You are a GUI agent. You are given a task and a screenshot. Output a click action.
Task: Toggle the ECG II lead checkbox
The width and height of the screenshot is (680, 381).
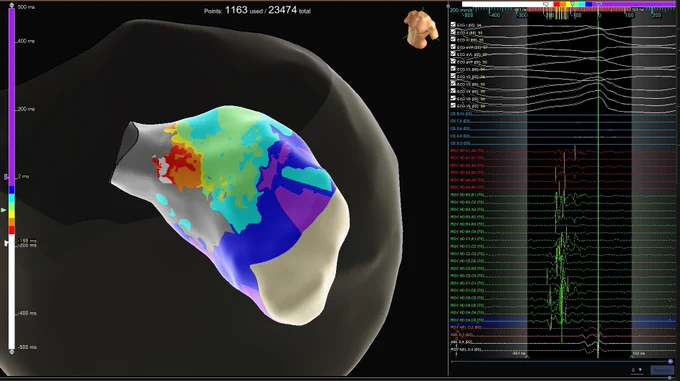[x=453, y=32]
